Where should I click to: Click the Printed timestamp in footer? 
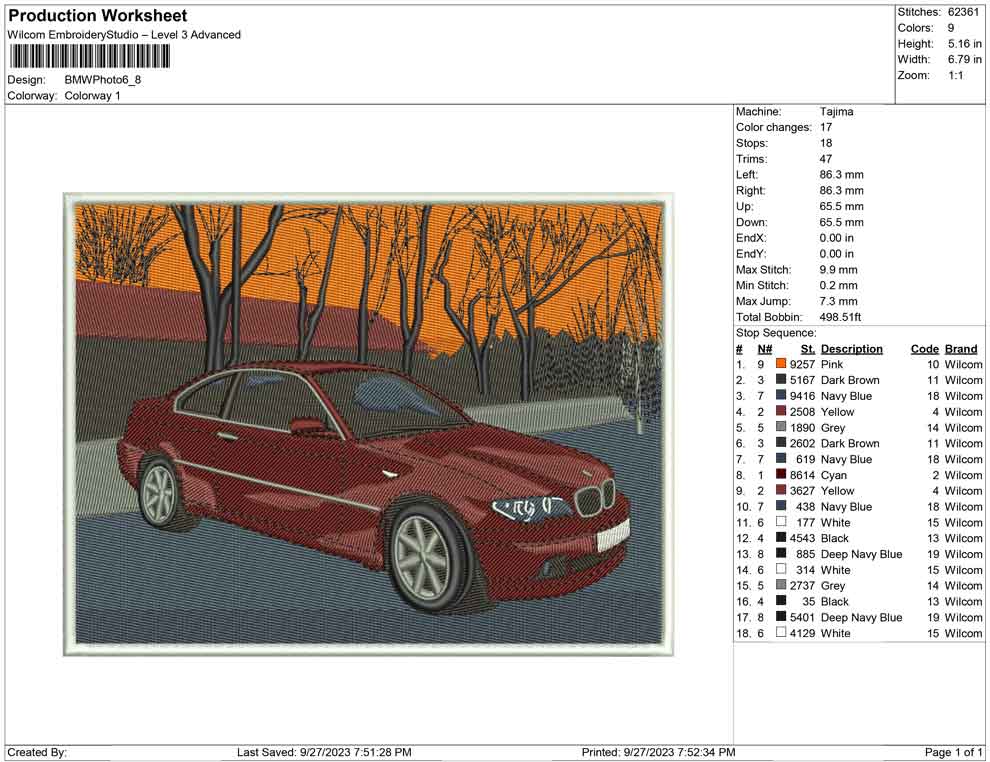659,752
